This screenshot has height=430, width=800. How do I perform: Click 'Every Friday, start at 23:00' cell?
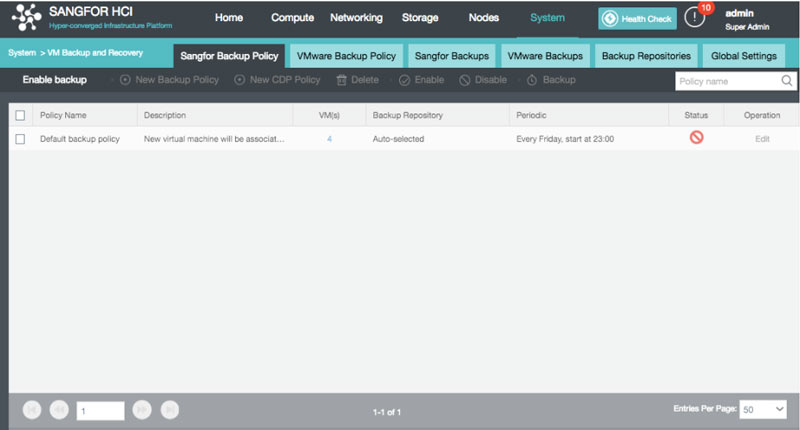tap(565, 139)
